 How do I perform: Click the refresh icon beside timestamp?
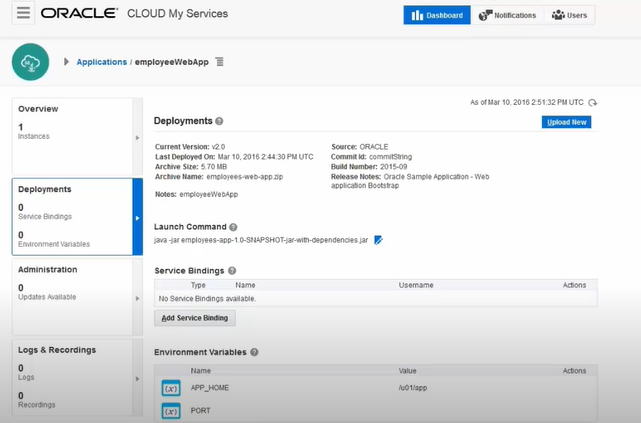(x=593, y=102)
